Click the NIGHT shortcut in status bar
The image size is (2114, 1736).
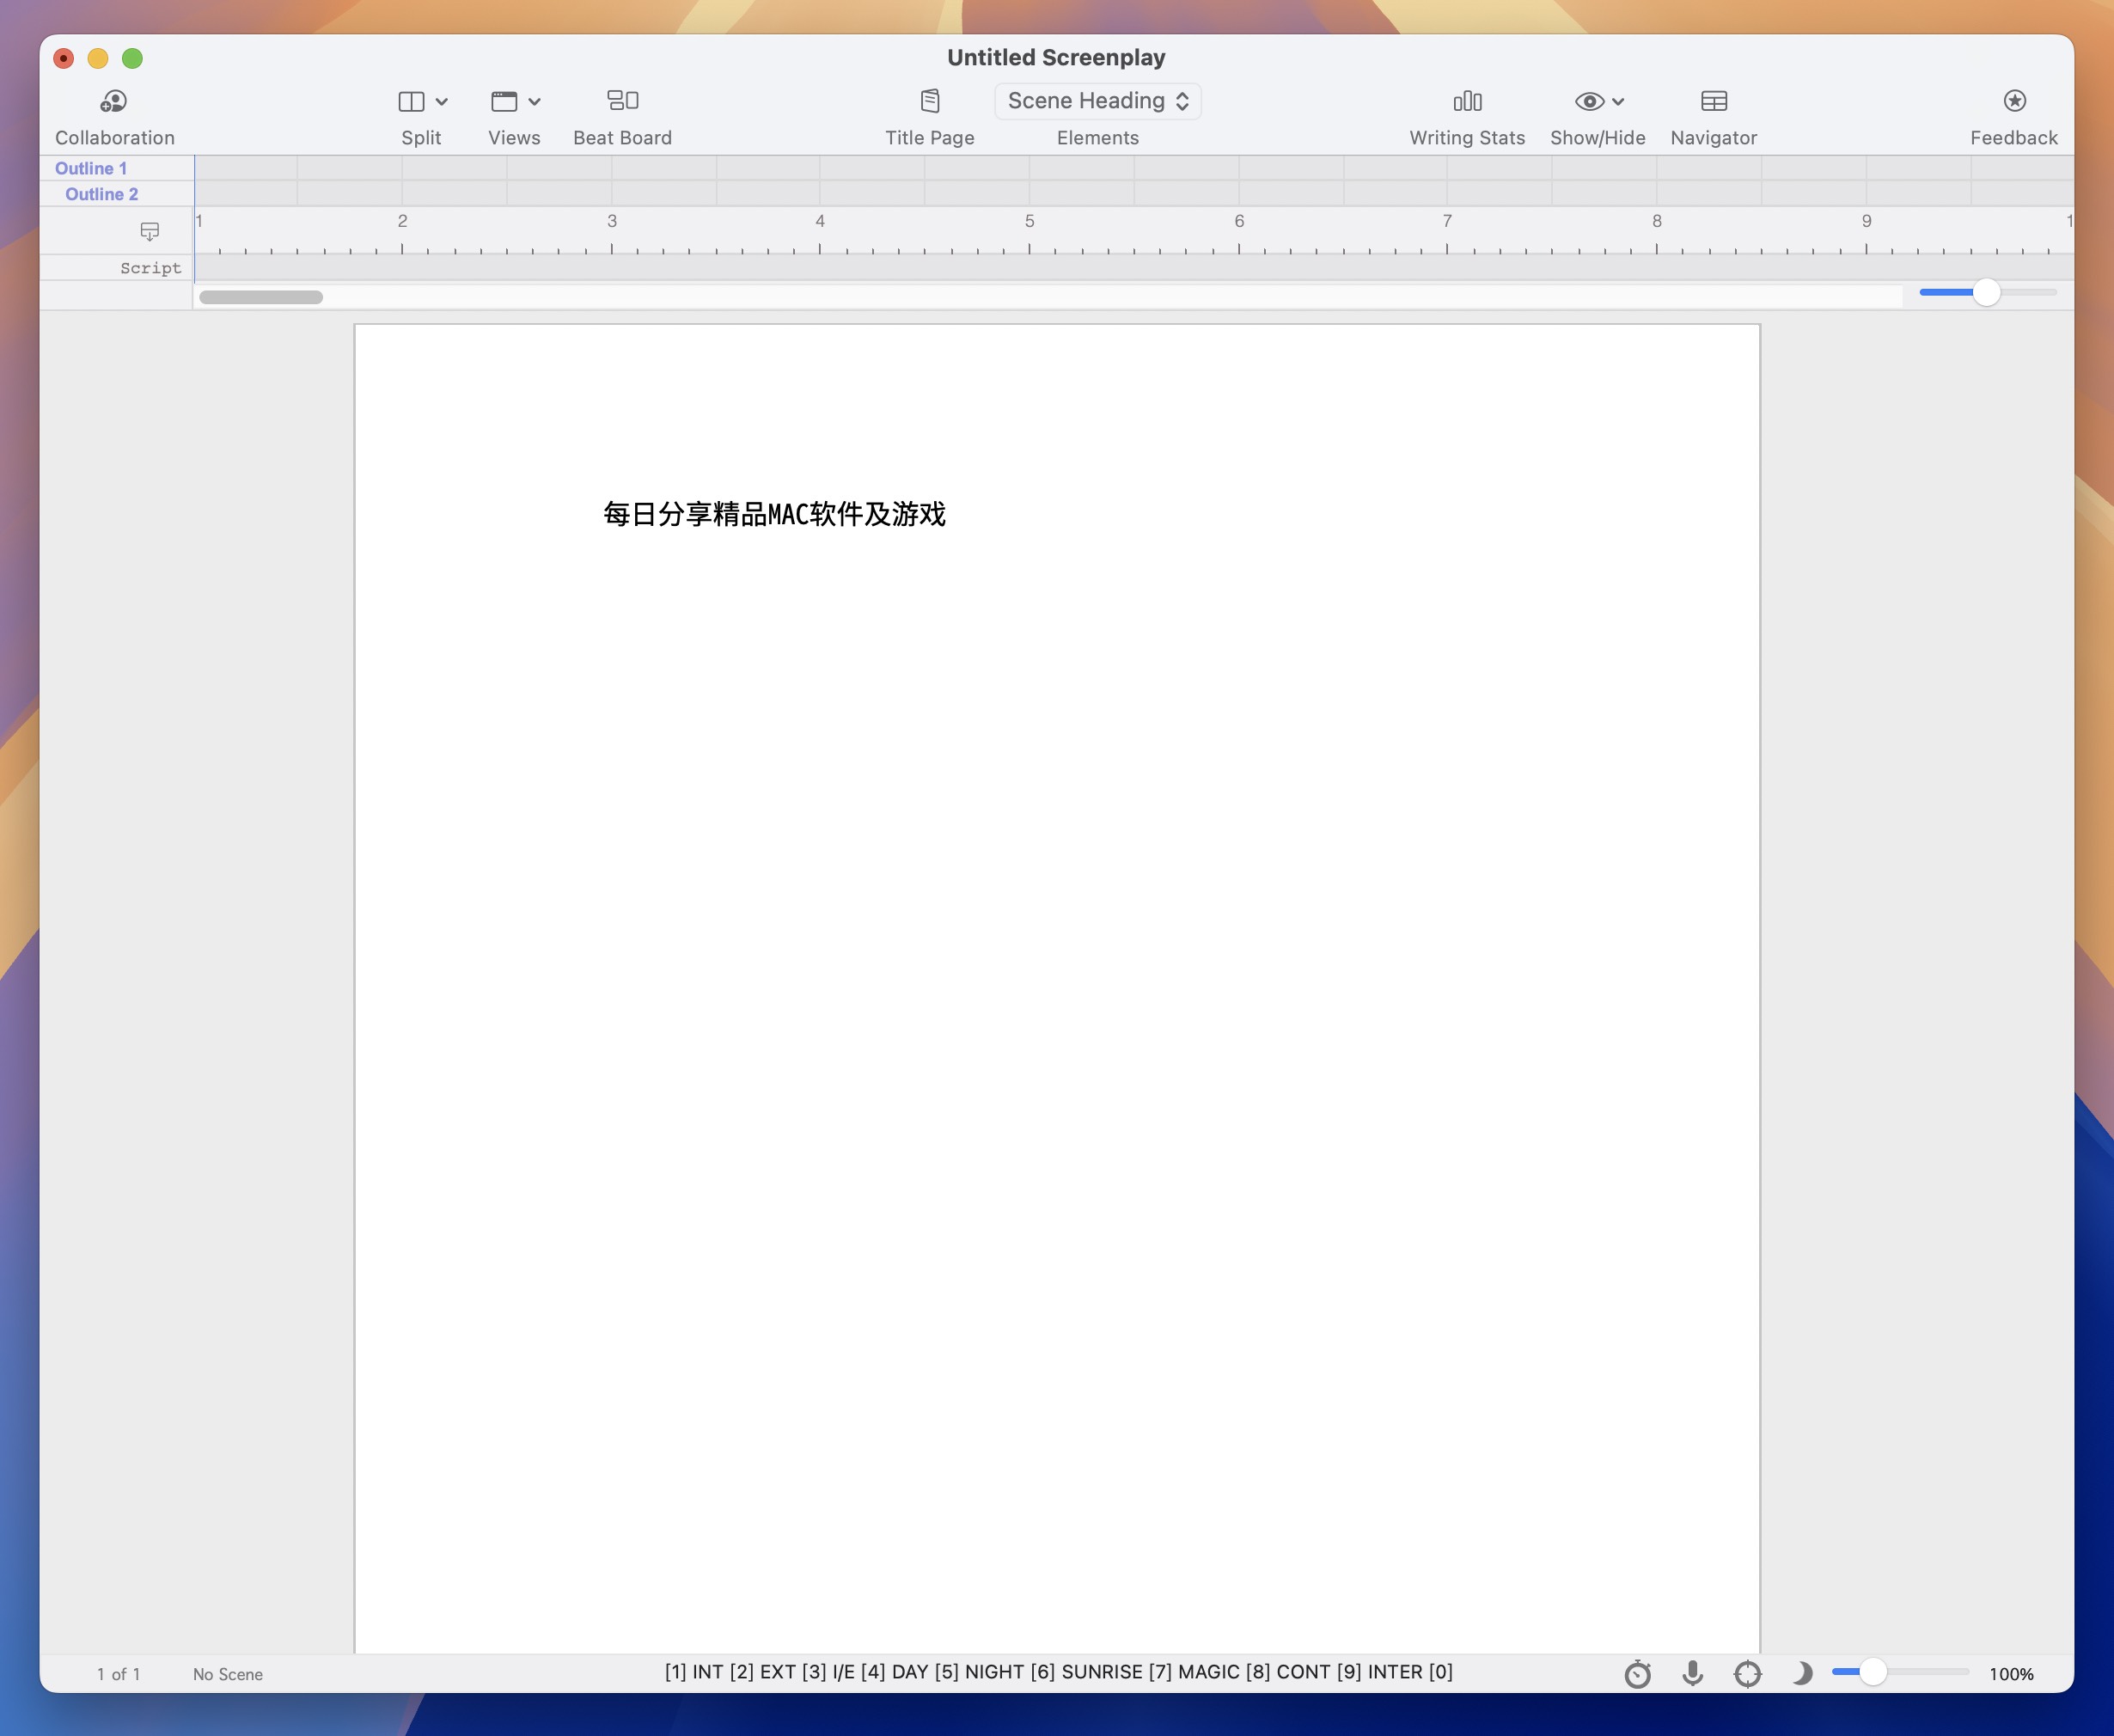click(x=993, y=1672)
